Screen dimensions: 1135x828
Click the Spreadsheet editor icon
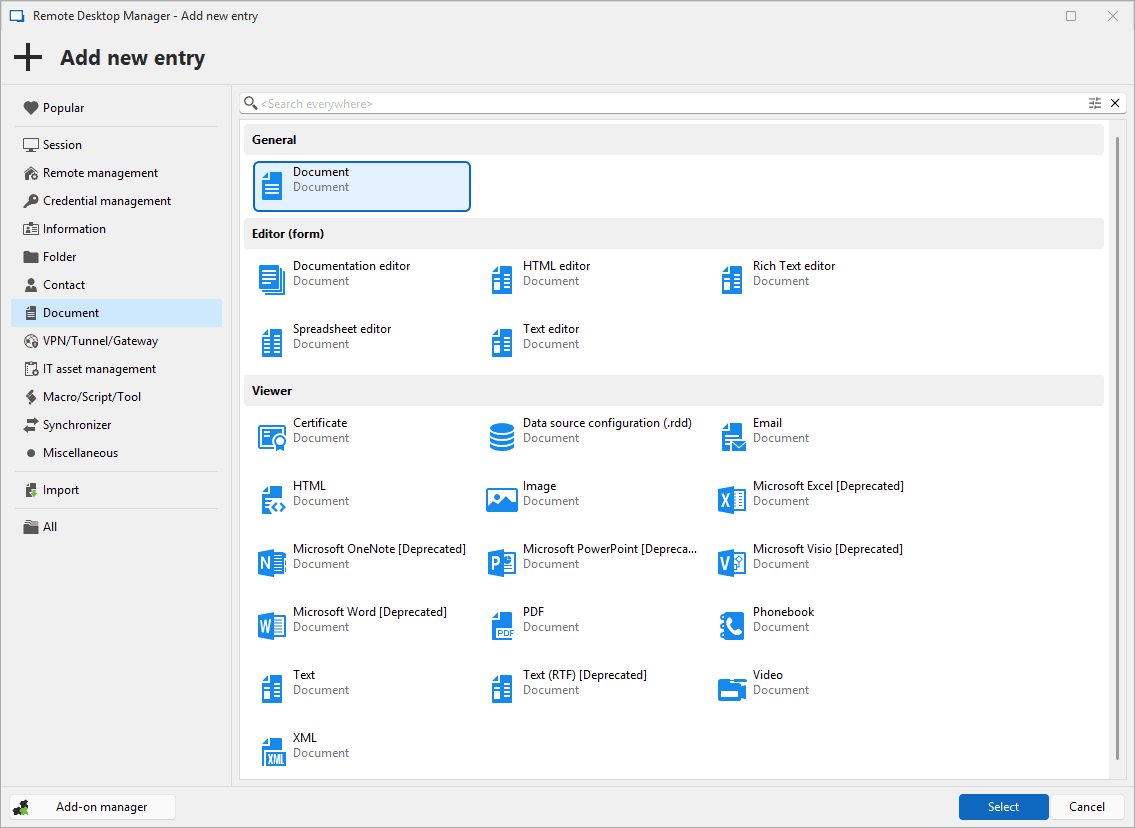272,343
